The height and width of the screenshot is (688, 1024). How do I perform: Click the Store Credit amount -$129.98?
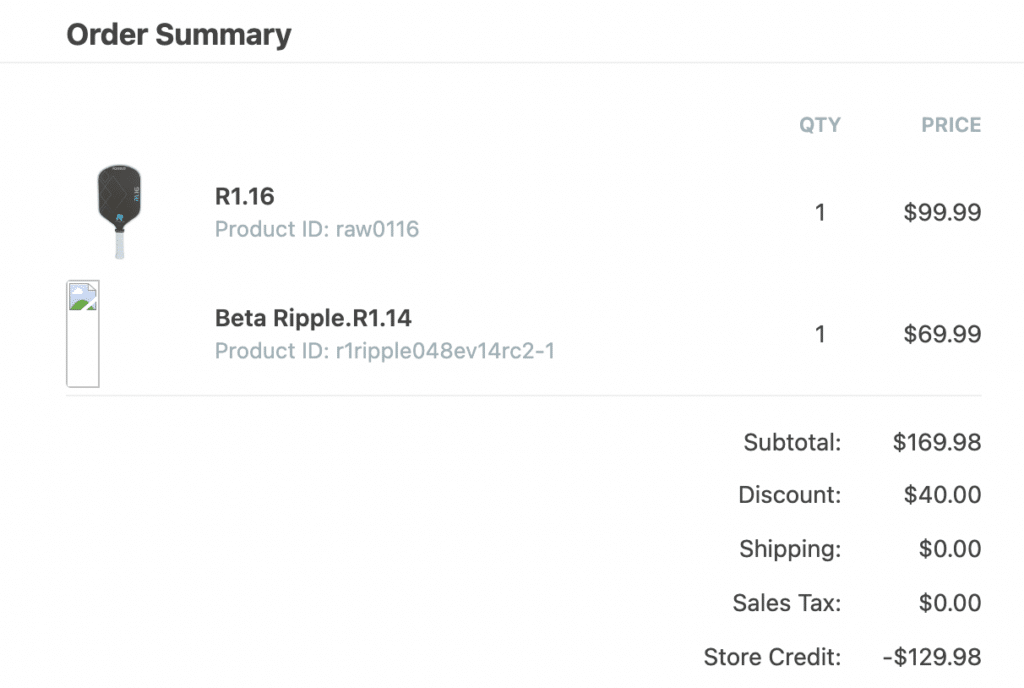click(932, 657)
